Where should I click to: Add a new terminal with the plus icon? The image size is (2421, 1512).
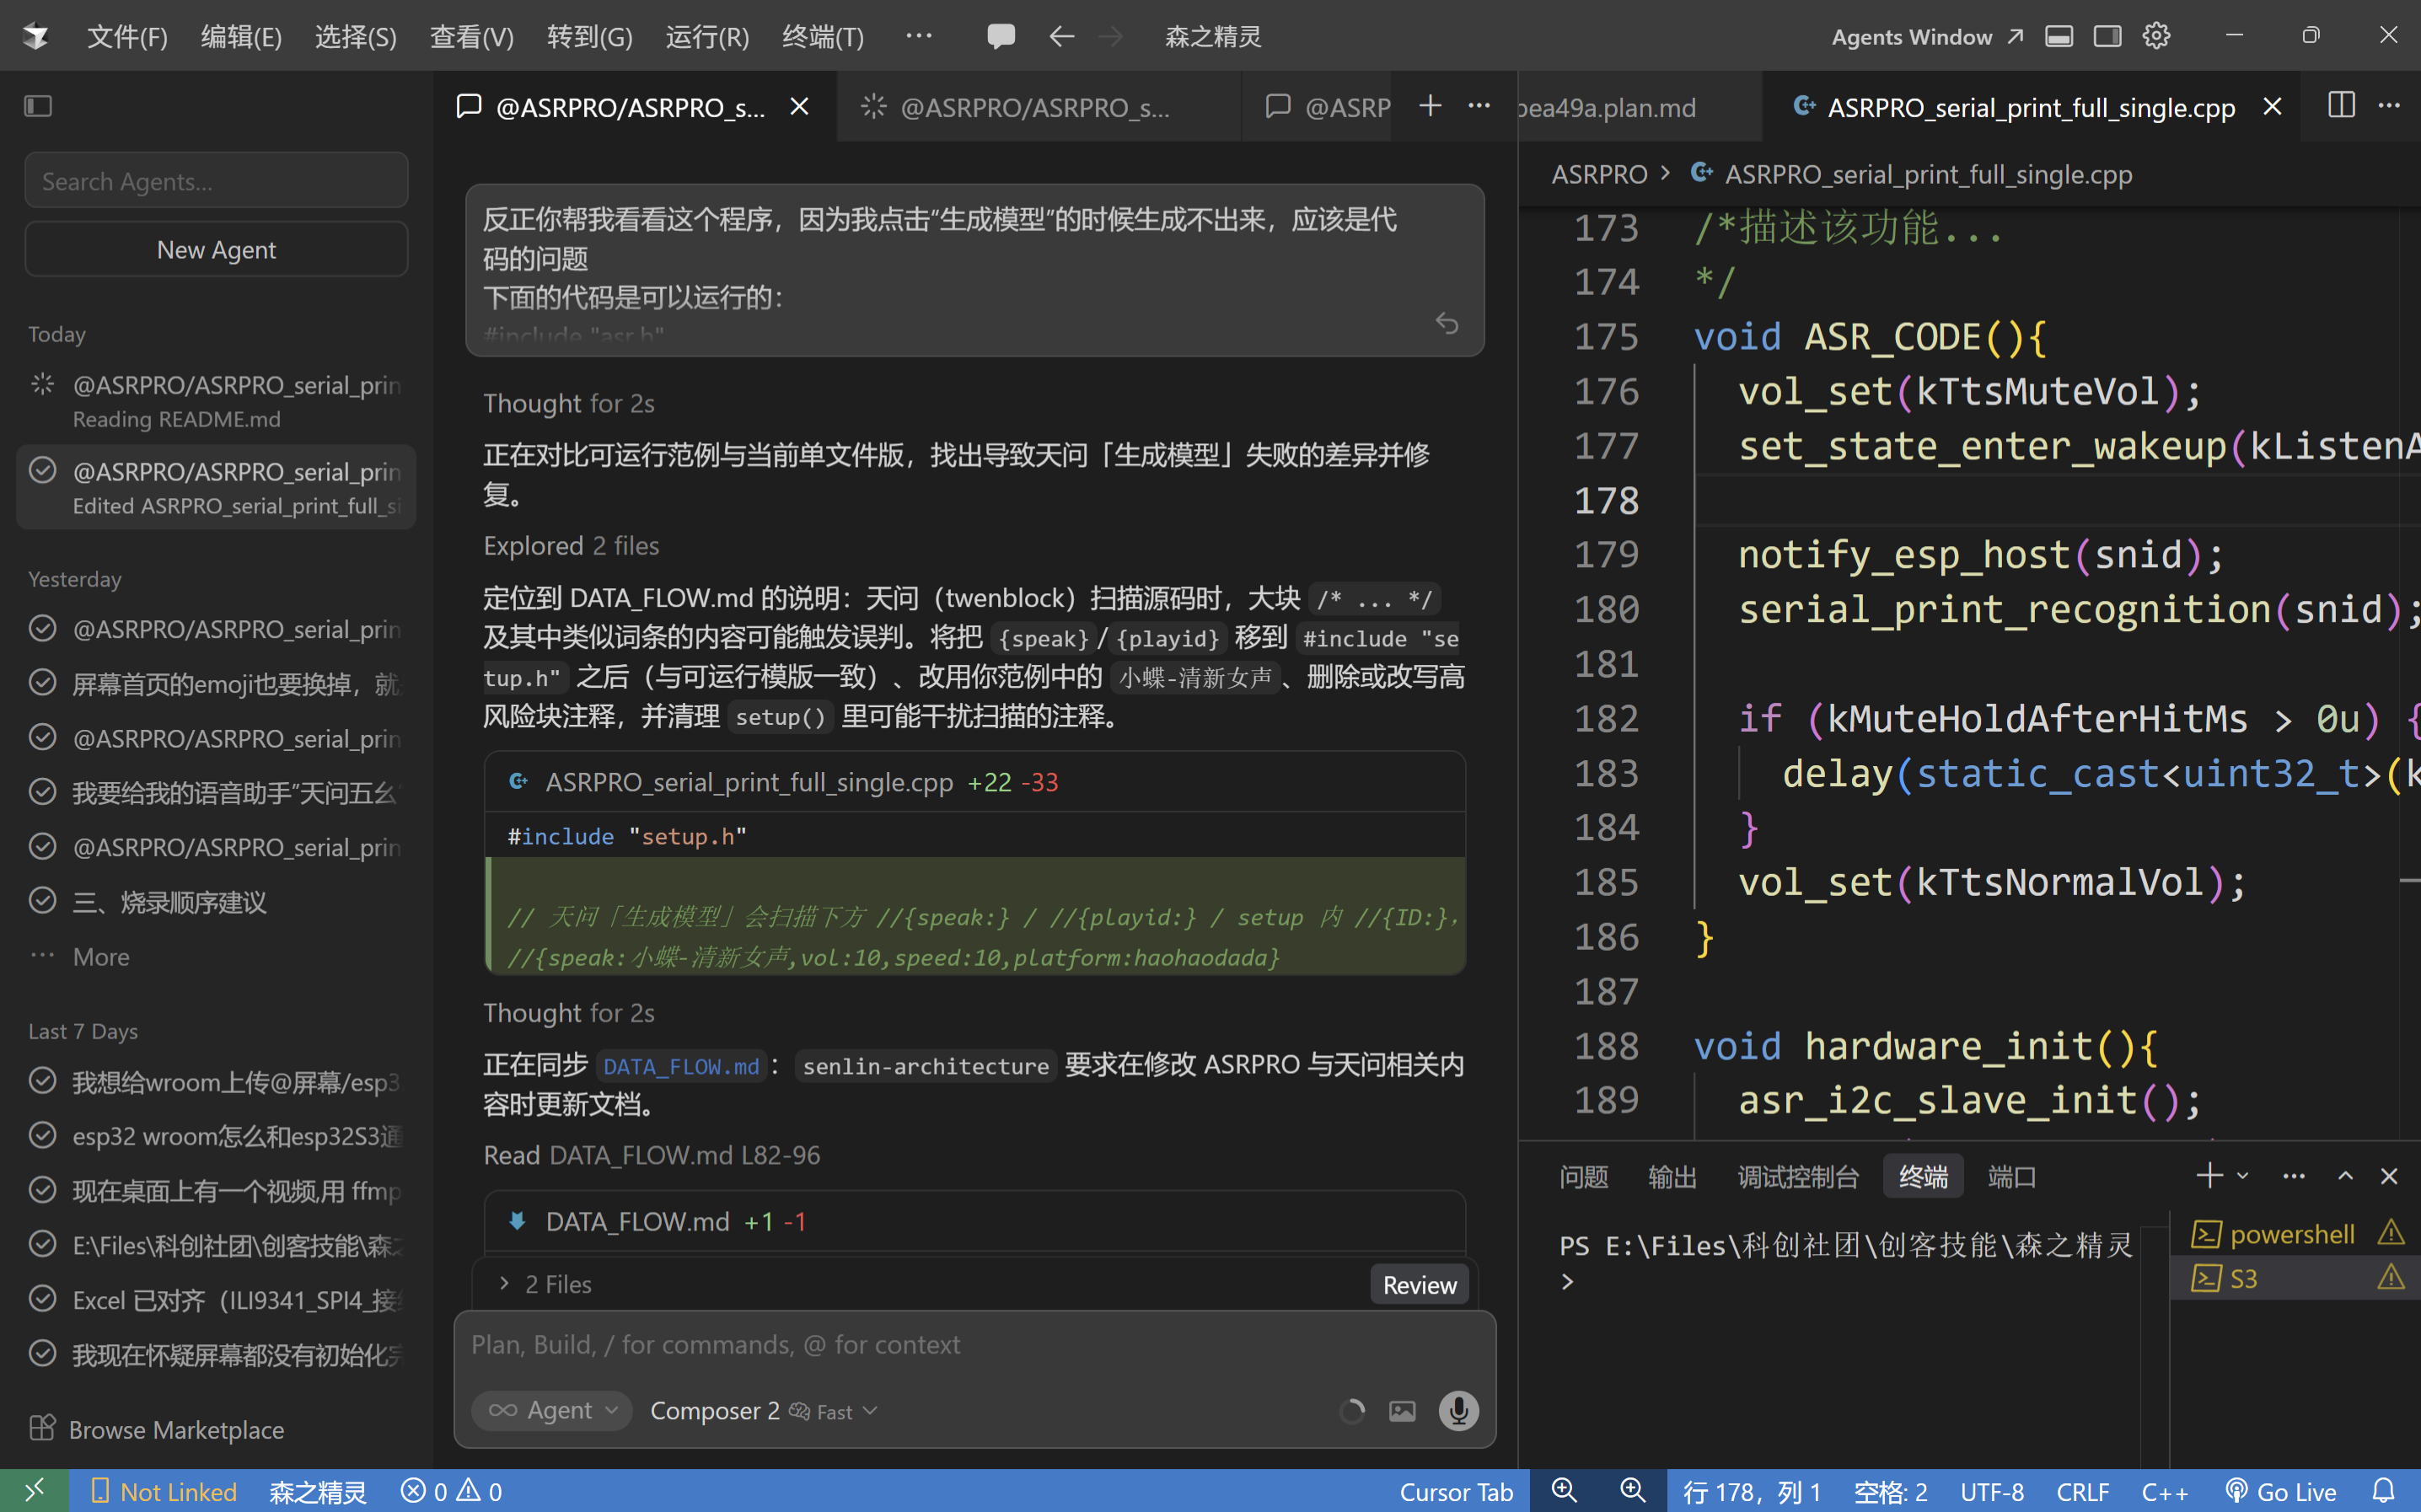[x=2209, y=1176]
